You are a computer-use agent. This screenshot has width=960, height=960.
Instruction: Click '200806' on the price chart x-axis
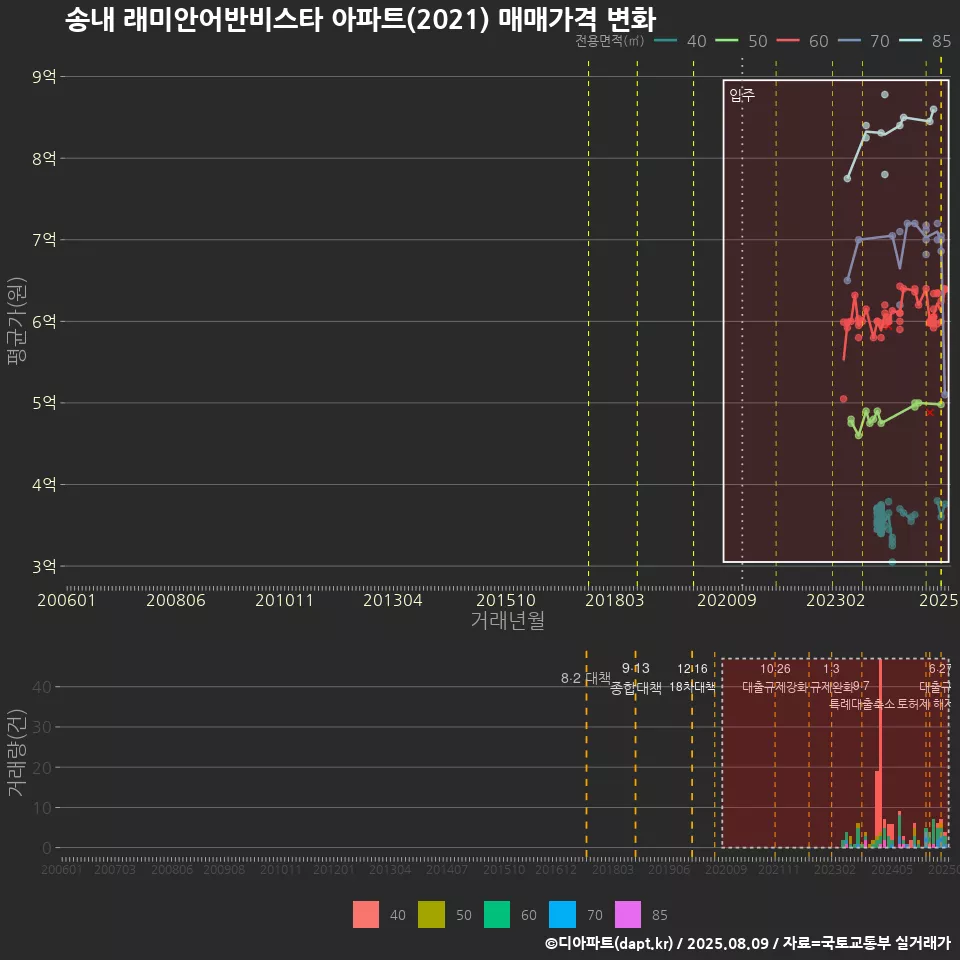[x=176, y=600]
